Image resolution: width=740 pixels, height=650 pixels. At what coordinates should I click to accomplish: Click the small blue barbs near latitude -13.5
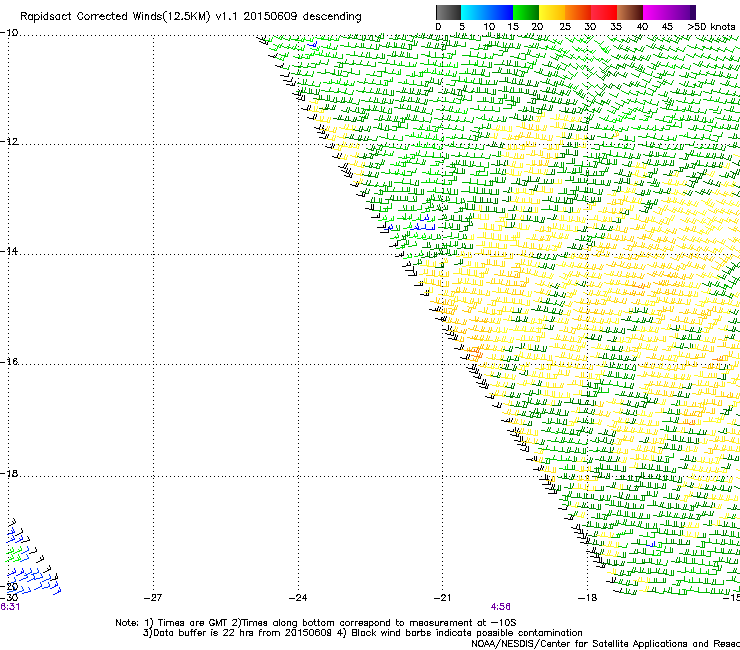pyautogui.click(x=422, y=224)
